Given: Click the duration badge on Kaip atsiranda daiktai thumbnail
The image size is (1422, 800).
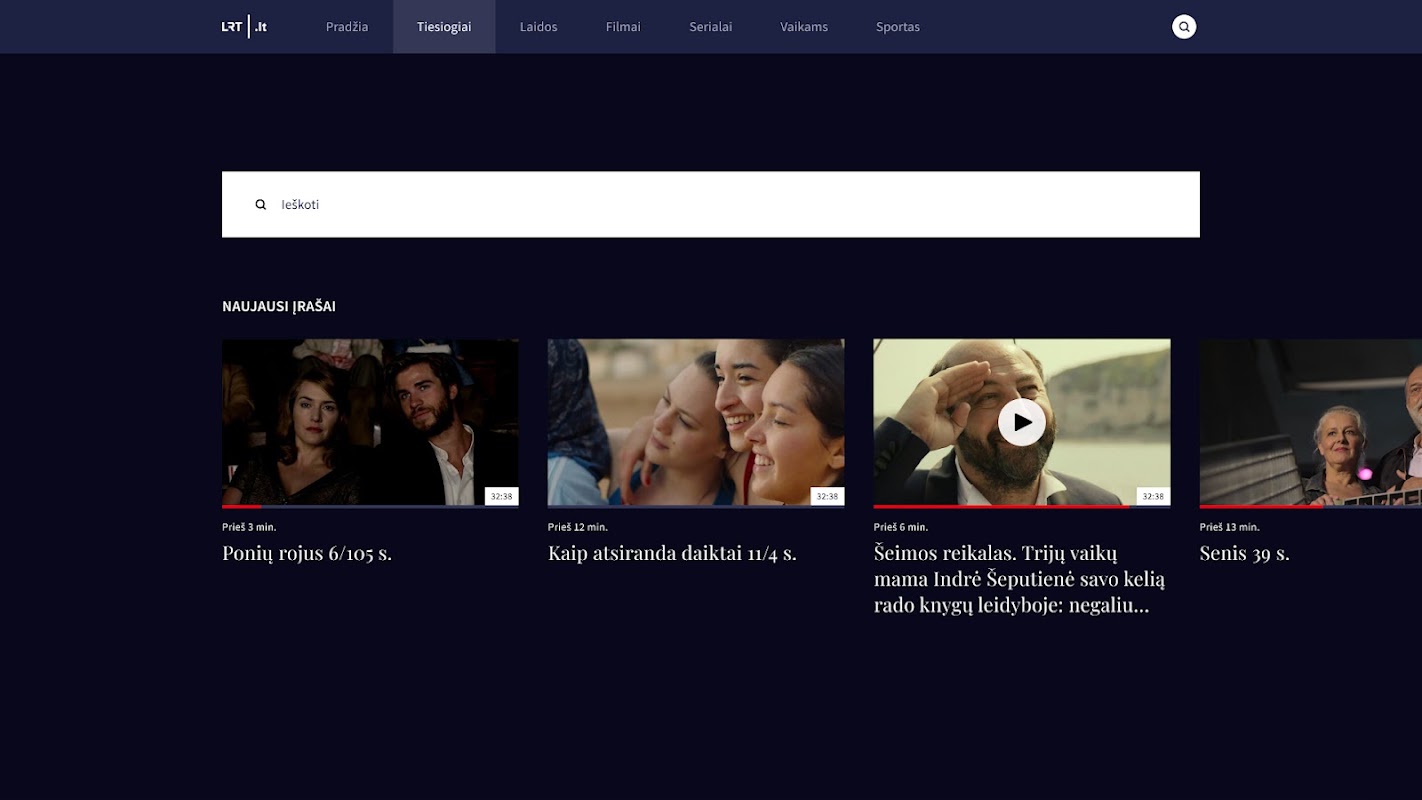Looking at the screenshot, I should pyautogui.click(x=827, y=496).
